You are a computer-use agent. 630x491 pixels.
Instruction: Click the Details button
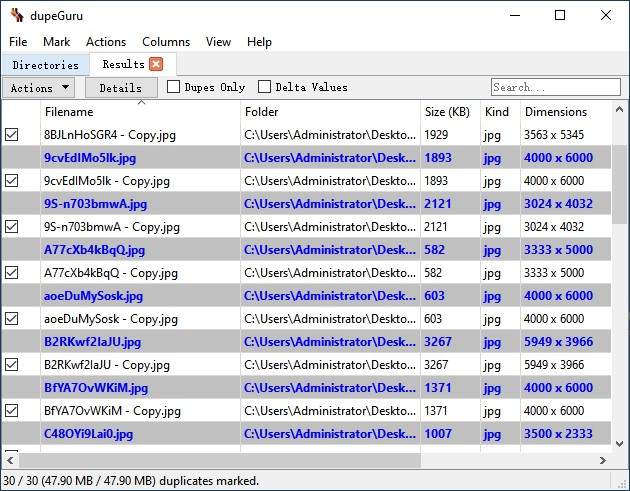[x=120, y=88]
